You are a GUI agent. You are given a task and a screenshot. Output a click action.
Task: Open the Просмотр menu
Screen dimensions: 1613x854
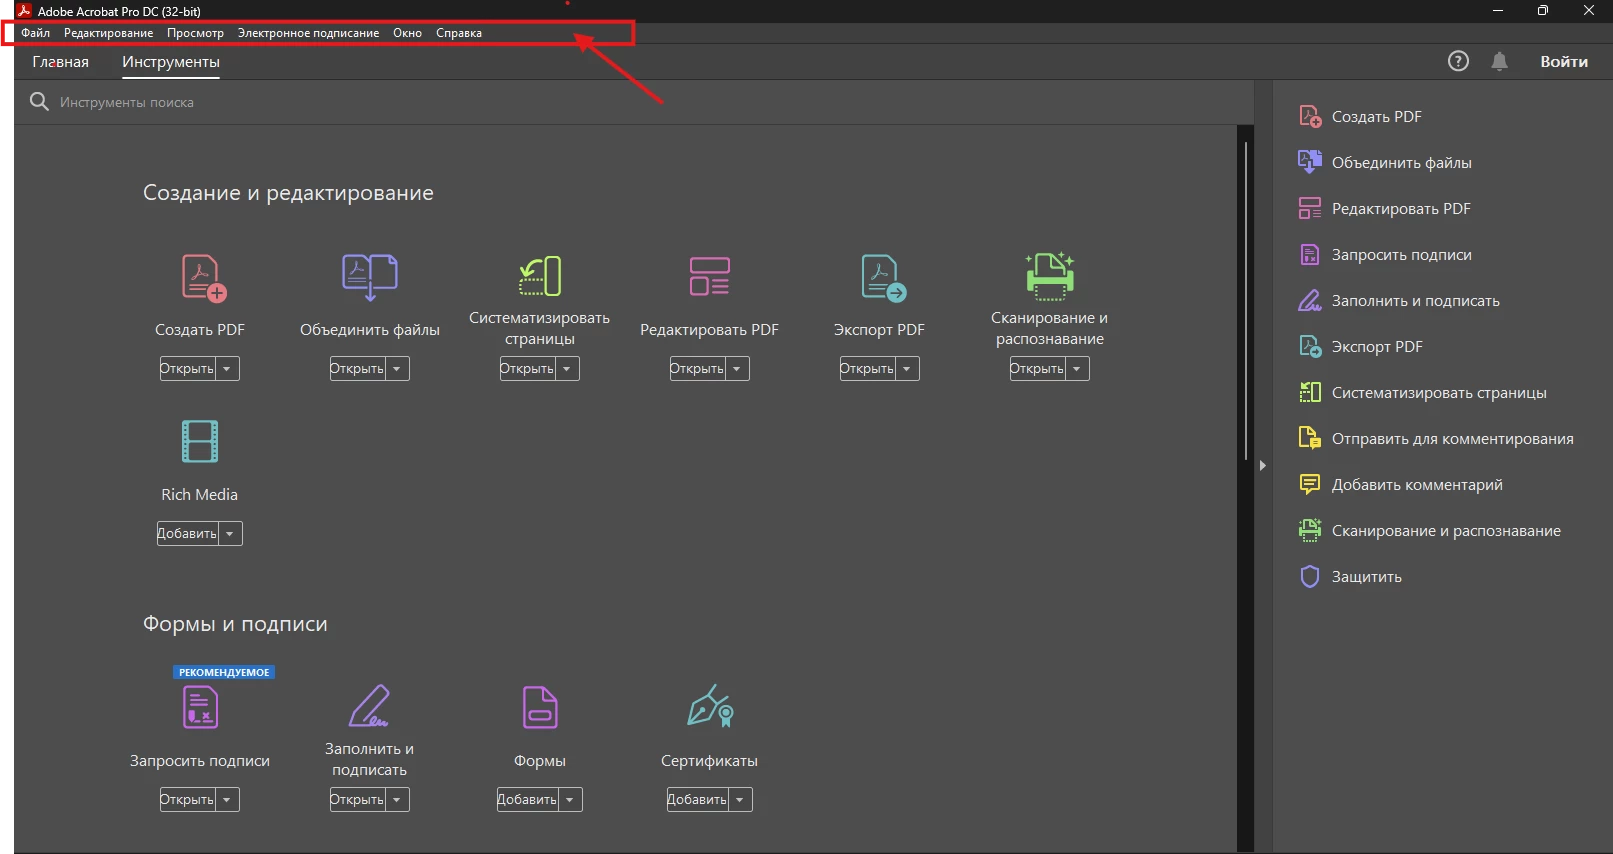tap(196, 33)
